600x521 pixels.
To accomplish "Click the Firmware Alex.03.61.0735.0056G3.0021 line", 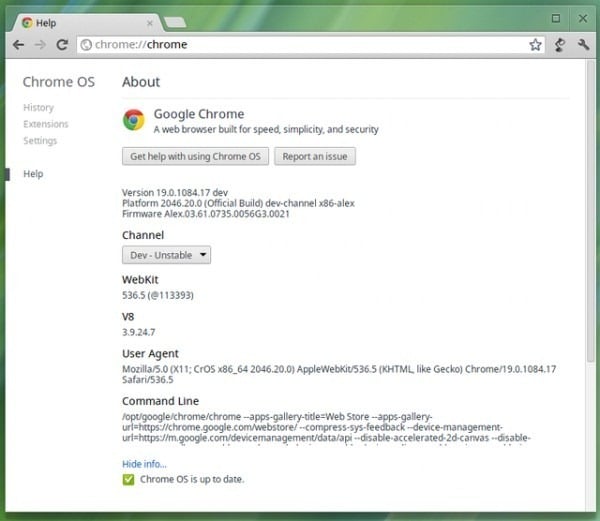I will pyautogui.click(x=206, y=214).
